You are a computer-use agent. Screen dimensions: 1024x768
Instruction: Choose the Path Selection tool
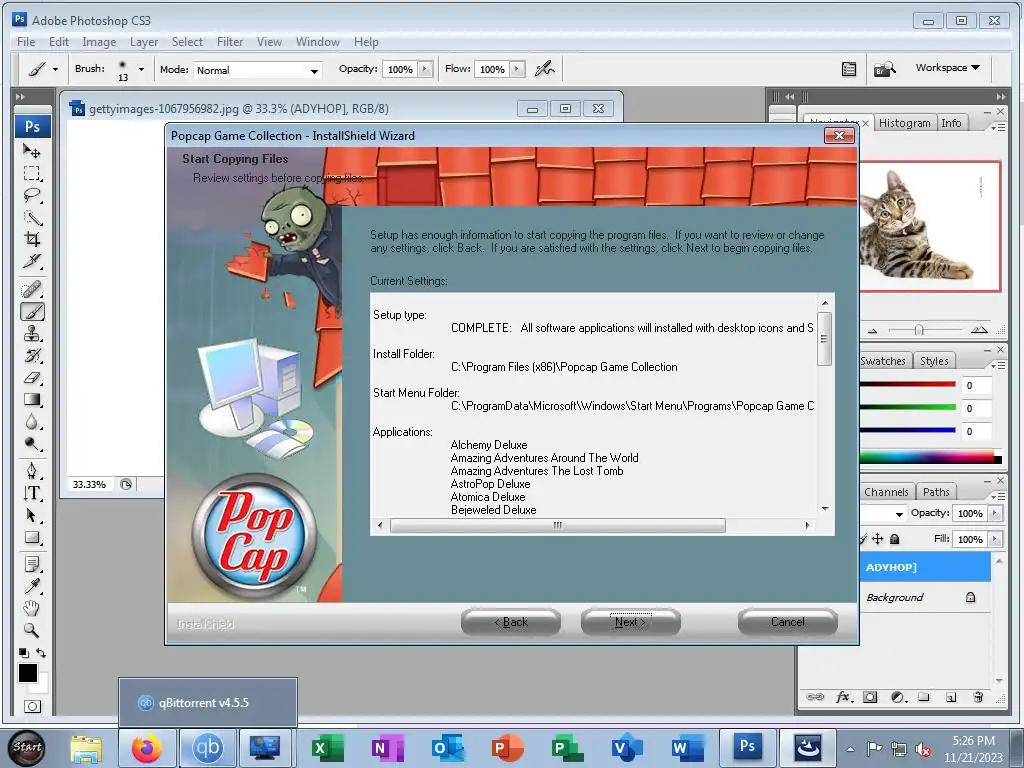[31, 515]
